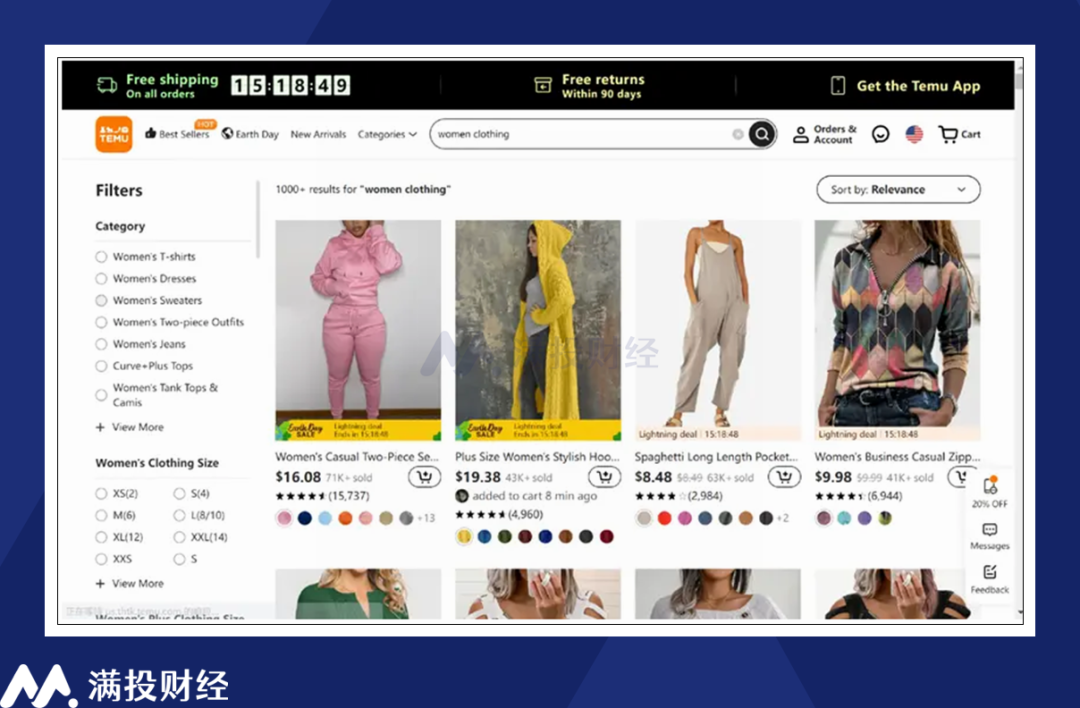This screenshot has height=708, width=1080.
Task: Open the Plus Size Women's Stylish Hoo... title
Action: click(x=537, y=457)
